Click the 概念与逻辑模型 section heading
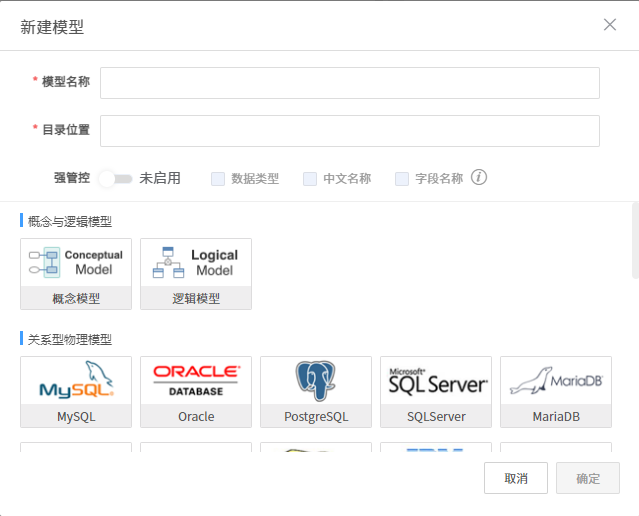Screen dimensions: 639x516 [x=70, y=221]
